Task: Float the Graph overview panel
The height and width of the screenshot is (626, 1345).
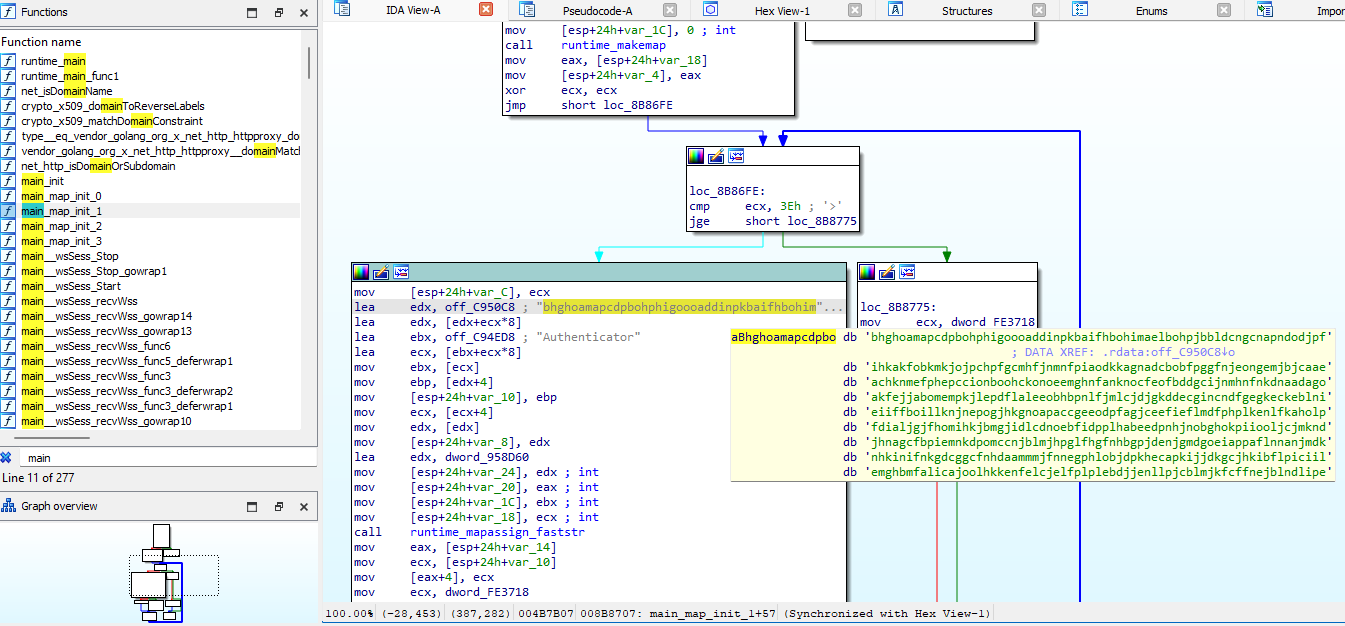Action: (279, 506)
